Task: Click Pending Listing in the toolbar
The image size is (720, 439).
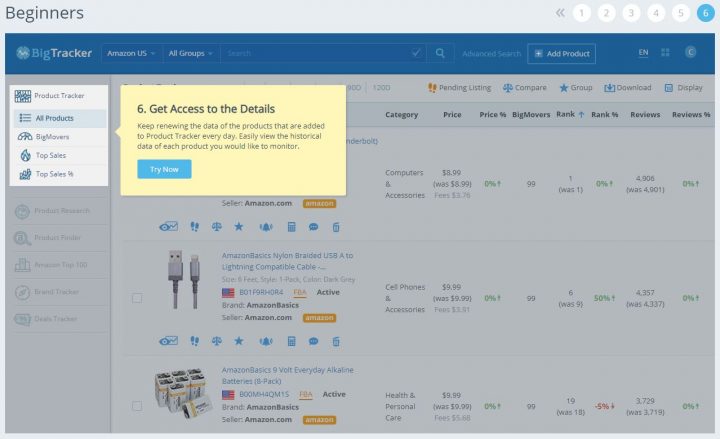Action: point(459,88)
